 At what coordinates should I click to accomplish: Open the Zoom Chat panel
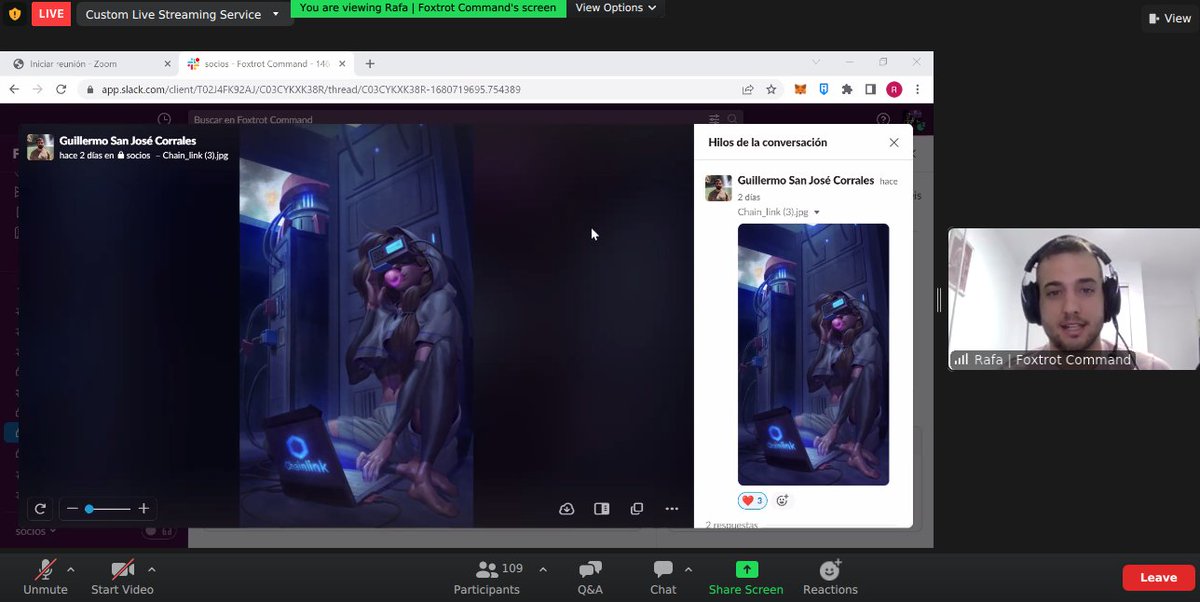point(663,577)
